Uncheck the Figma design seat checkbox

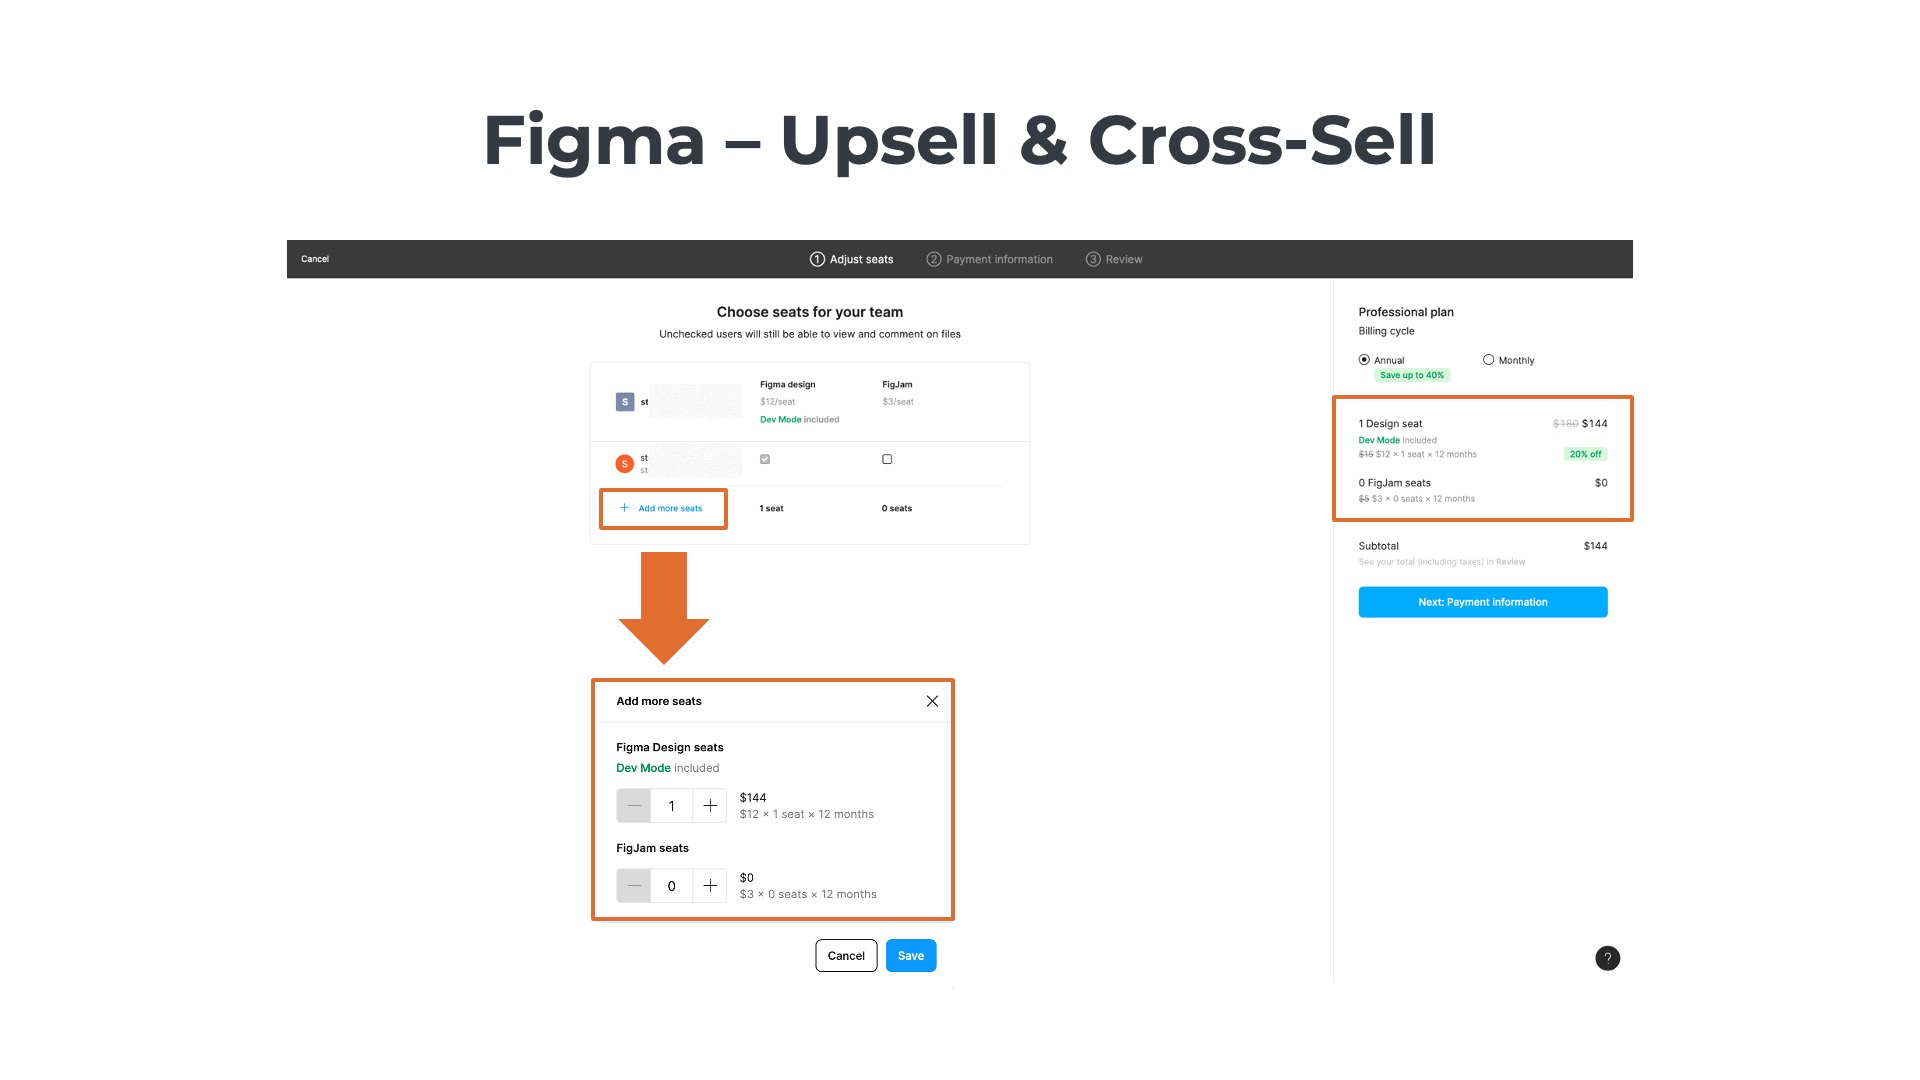(x=765, y=459)
